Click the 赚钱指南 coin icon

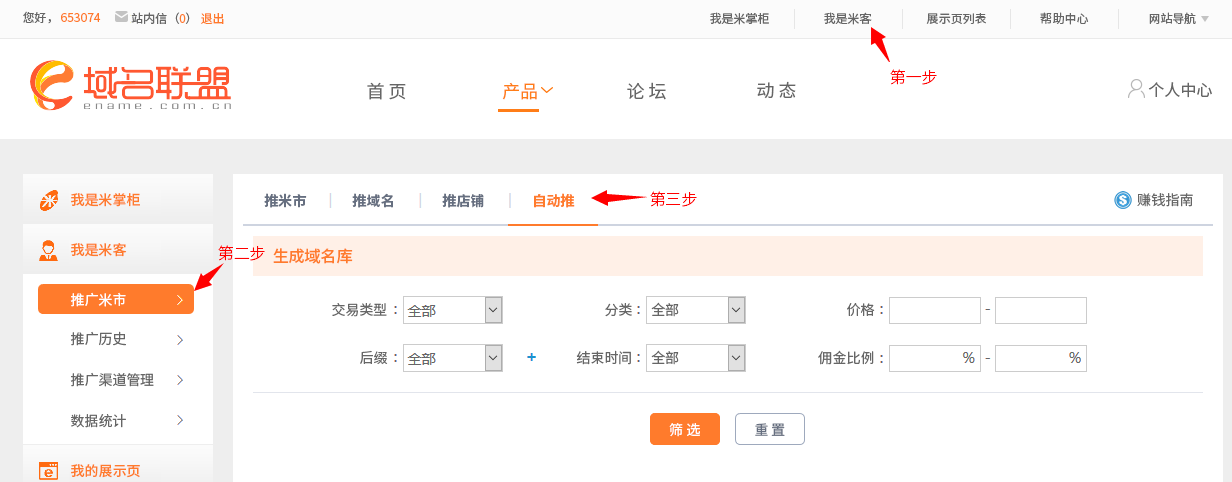[1122, 200]
